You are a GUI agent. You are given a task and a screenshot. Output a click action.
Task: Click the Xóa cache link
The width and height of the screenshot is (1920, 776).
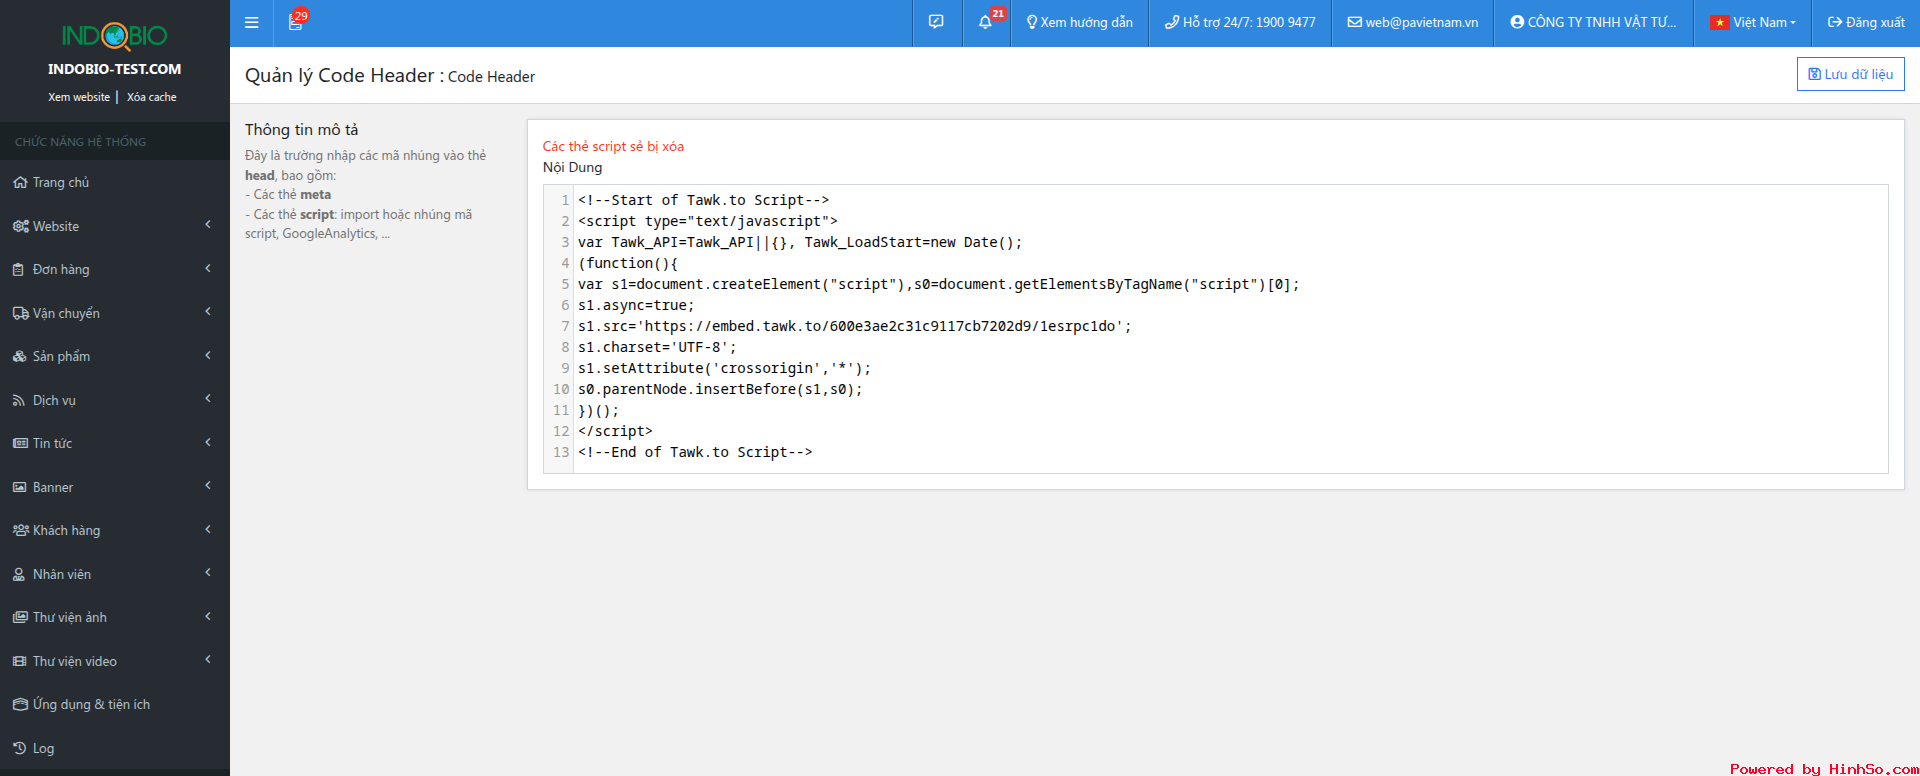[152, 97]
